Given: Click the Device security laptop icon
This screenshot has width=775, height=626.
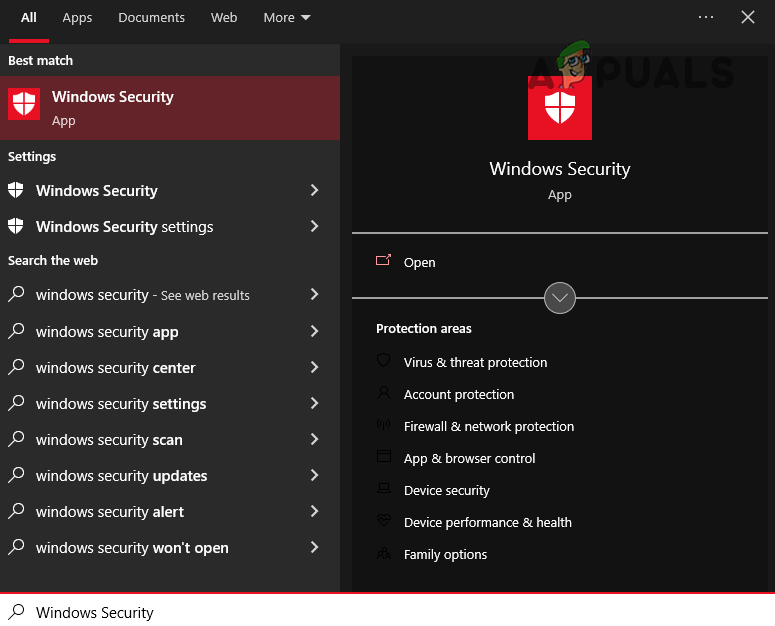Looking at the screenshot, I should click(x=383, y=490).
